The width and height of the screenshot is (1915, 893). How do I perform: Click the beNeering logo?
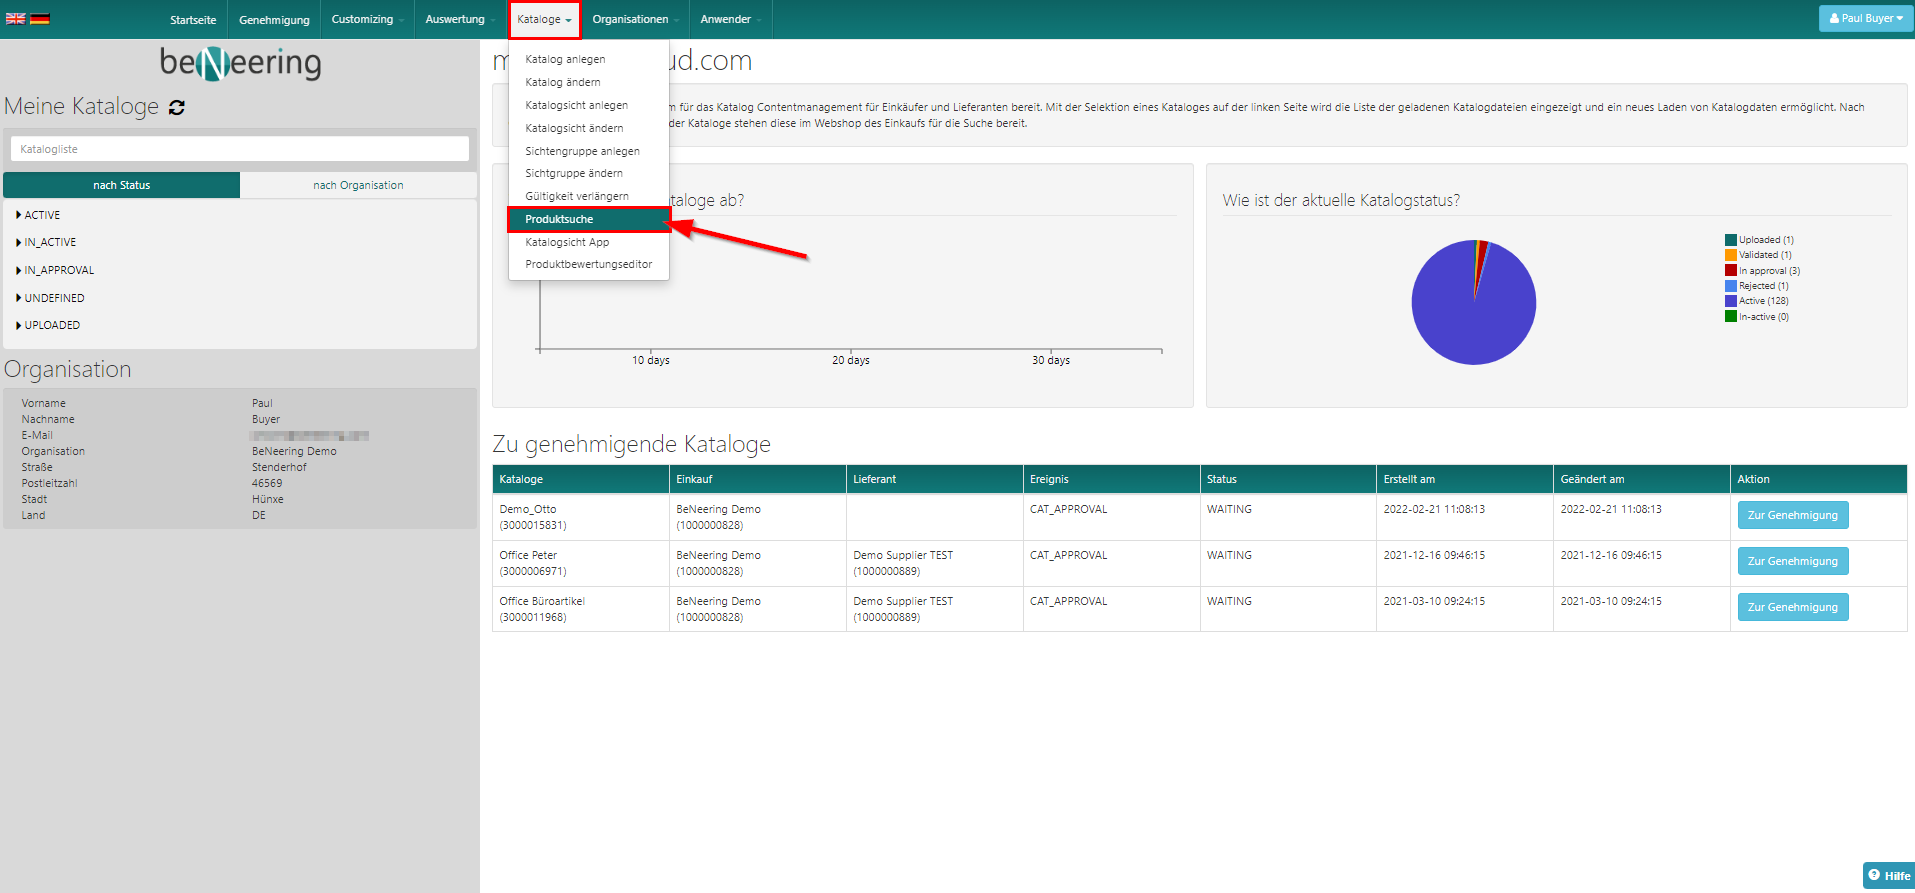coord(240,64)
